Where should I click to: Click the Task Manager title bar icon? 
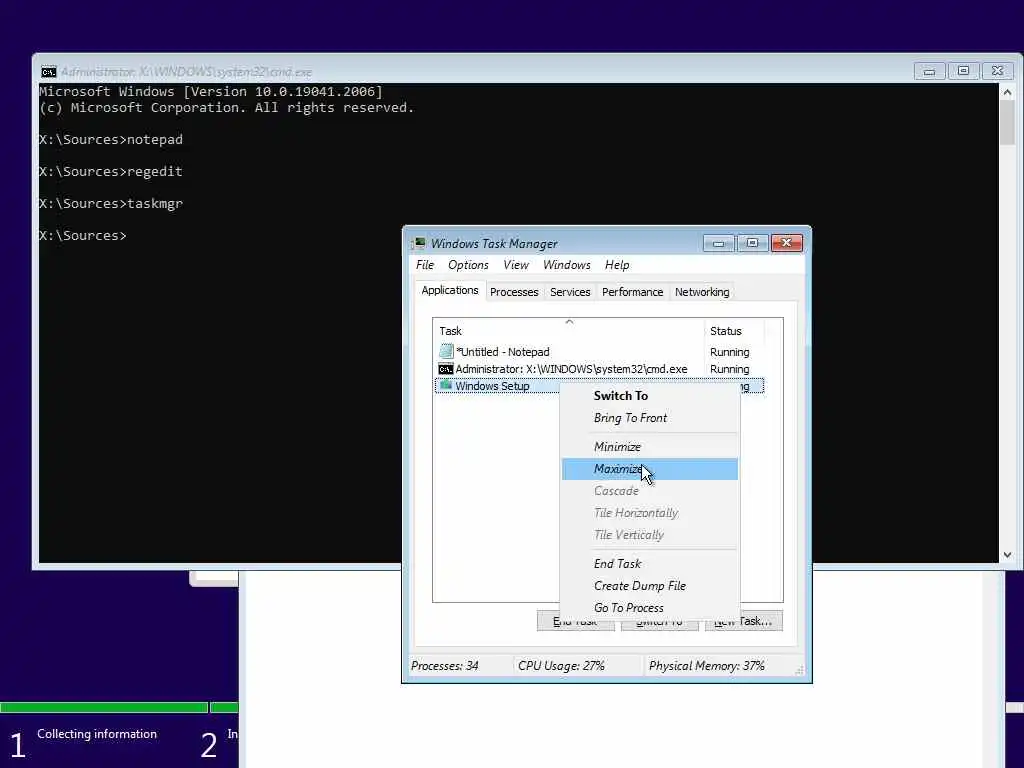(x=418, y=244)
